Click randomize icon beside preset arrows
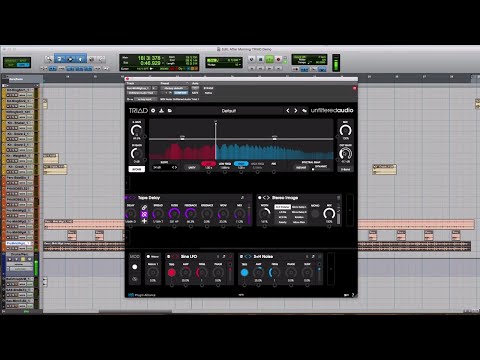This screenshot has width=480, height=360. point(304,110)
